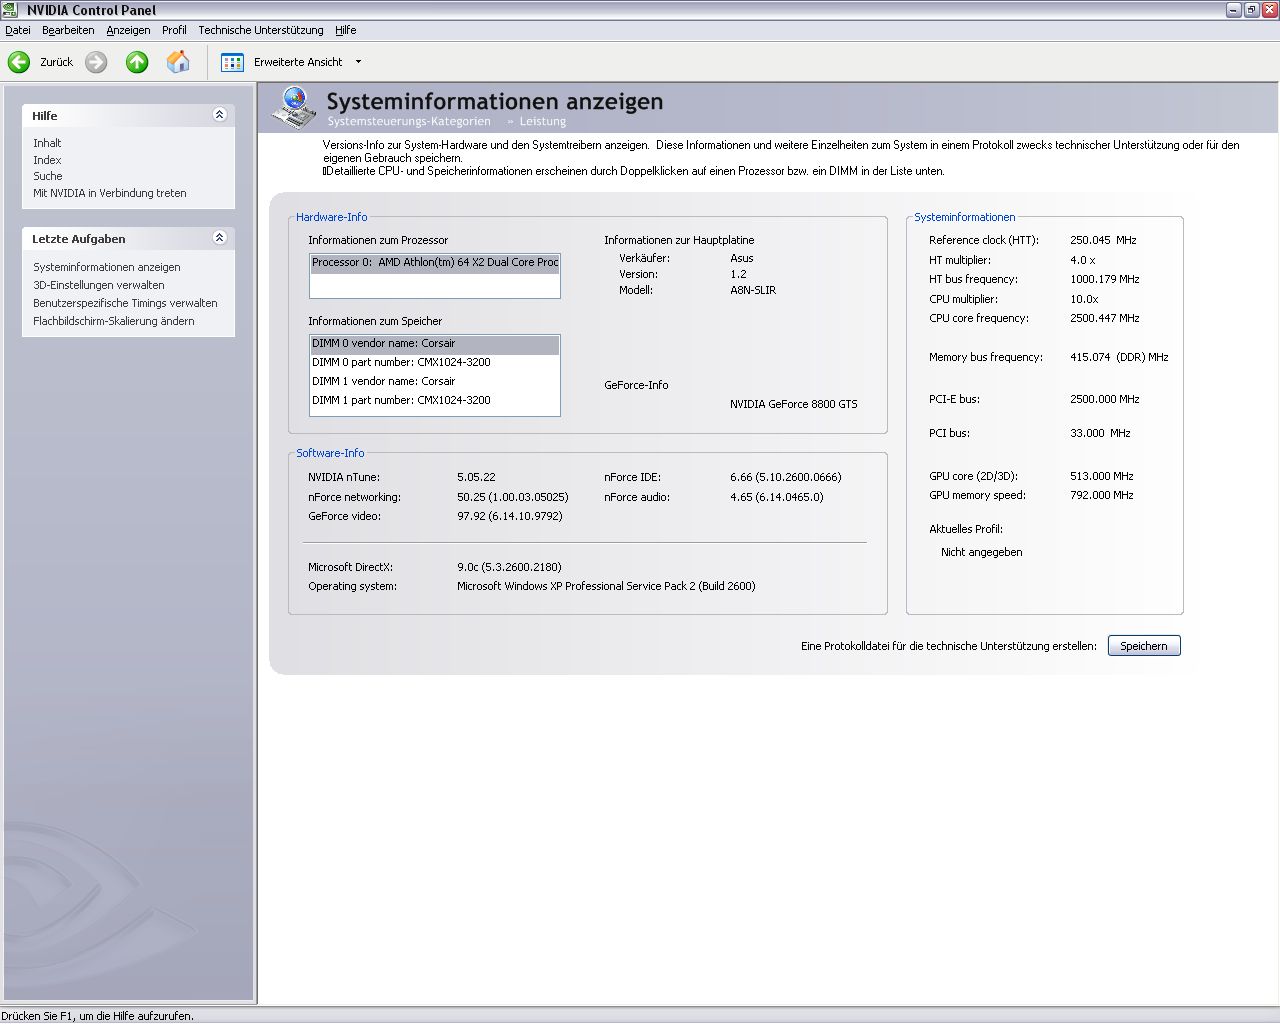Click the PCI bus 33.000 MHz value
Image resolution: width=1280 pixels, height=1024 pixels.
click(x=1100, y=433)
